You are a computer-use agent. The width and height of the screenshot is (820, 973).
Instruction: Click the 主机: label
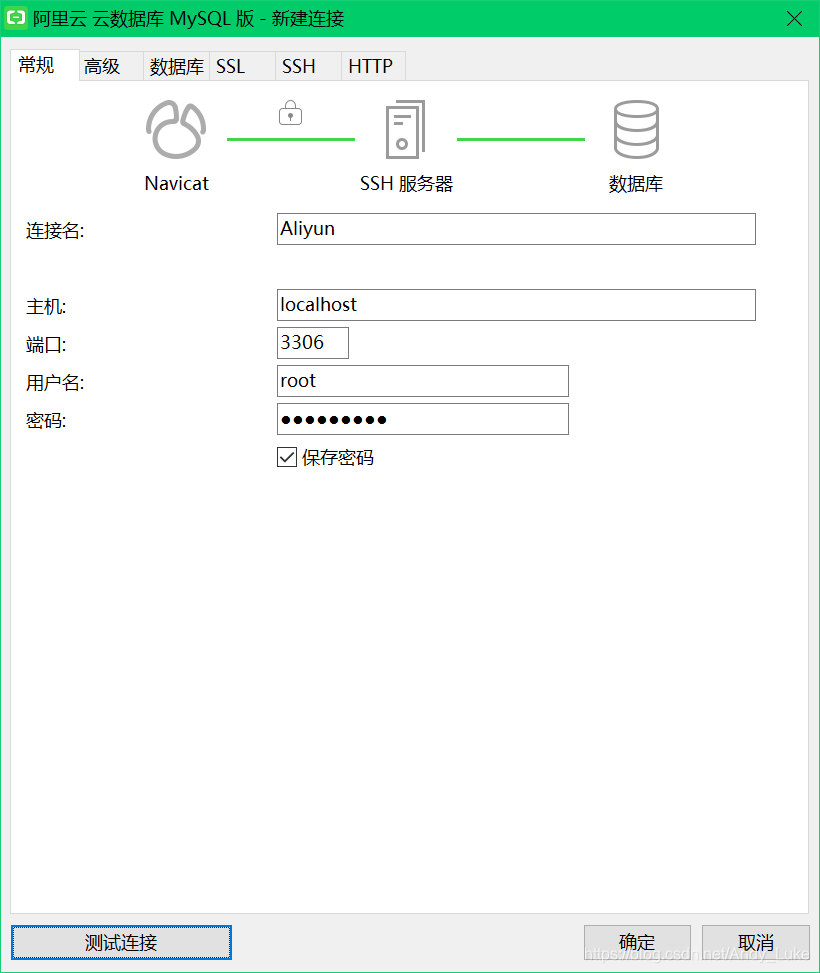(x=46, y=307)
